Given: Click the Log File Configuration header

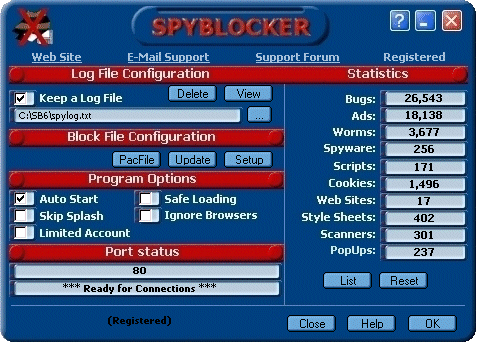Looking at the screenshot, I should pos(140,74).
